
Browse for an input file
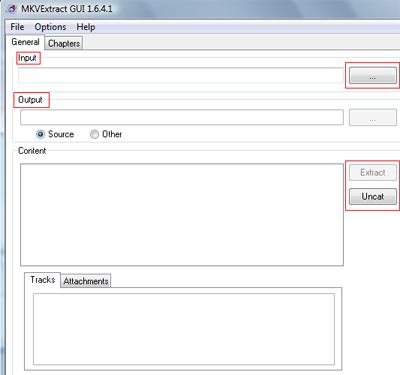tap(373, 76)
